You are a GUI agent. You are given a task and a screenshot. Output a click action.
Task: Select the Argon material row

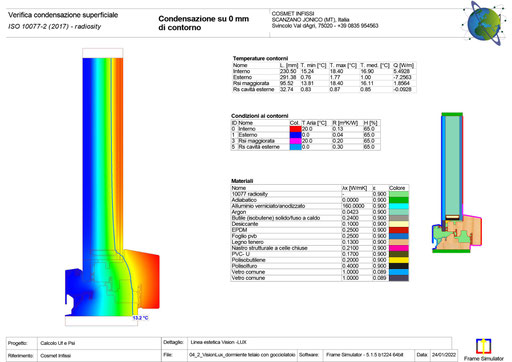tap(320, 212)
